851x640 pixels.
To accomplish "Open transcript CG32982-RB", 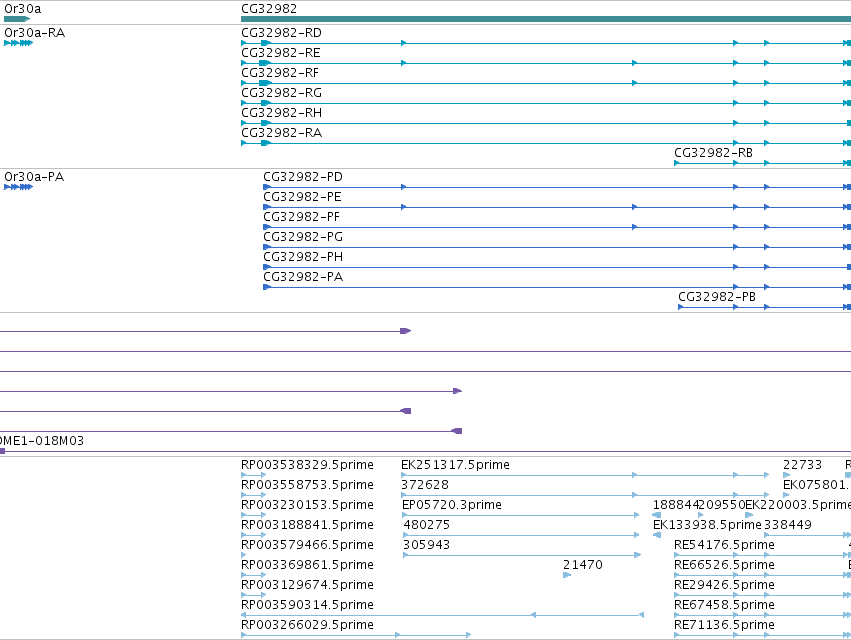I will click(713, 153).
